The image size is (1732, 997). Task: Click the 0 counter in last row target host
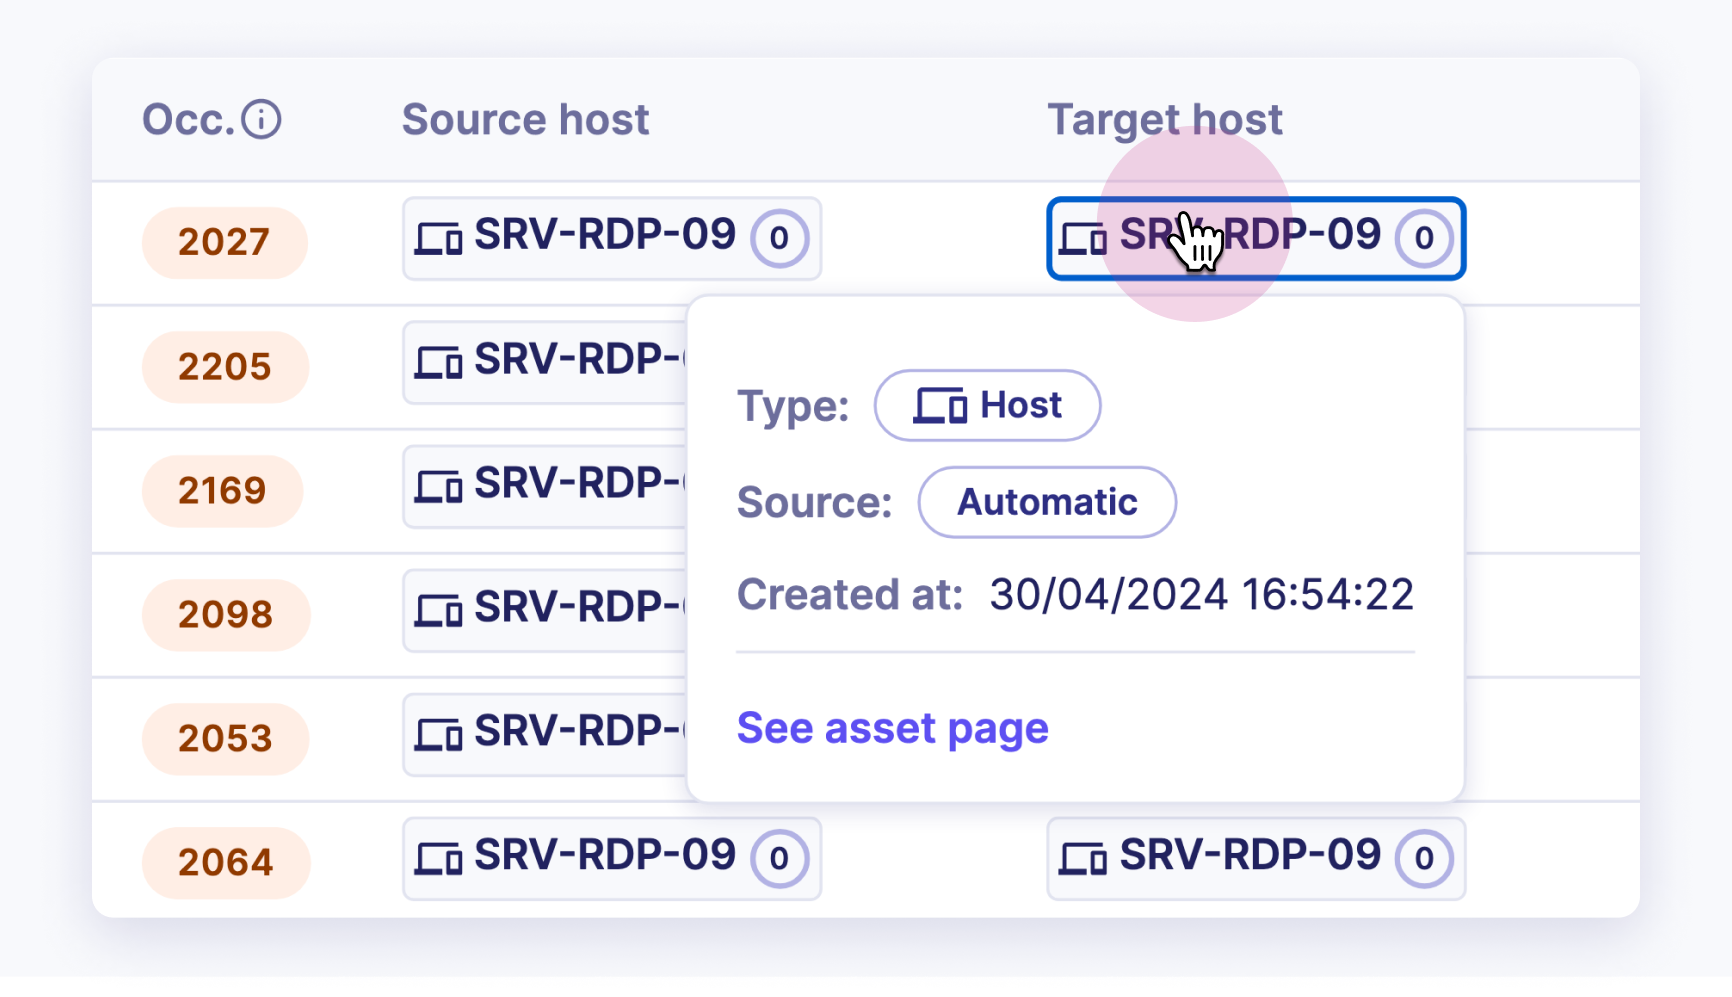pos(1424,859)
